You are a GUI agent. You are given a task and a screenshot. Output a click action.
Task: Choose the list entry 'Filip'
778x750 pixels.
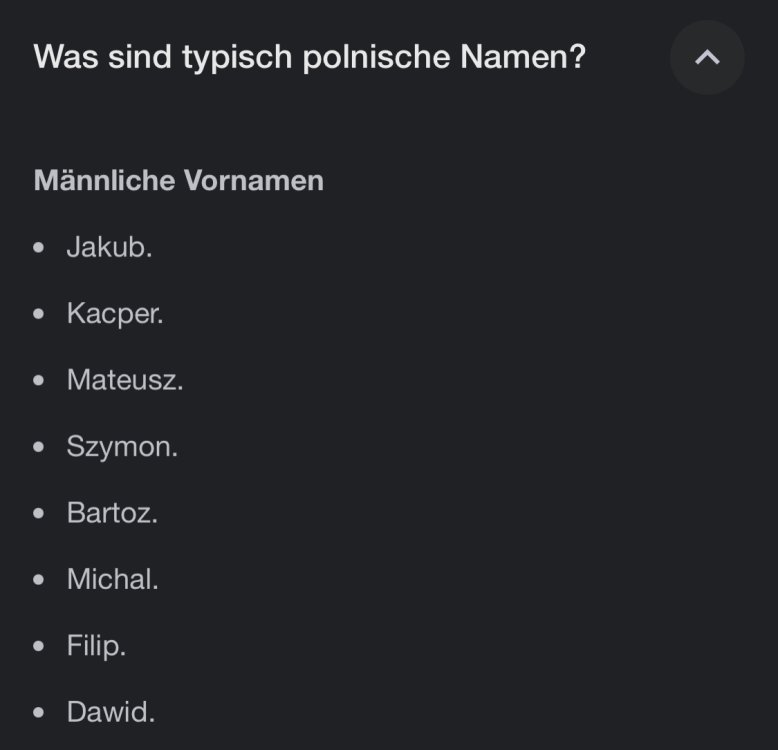tap(95, 646)
